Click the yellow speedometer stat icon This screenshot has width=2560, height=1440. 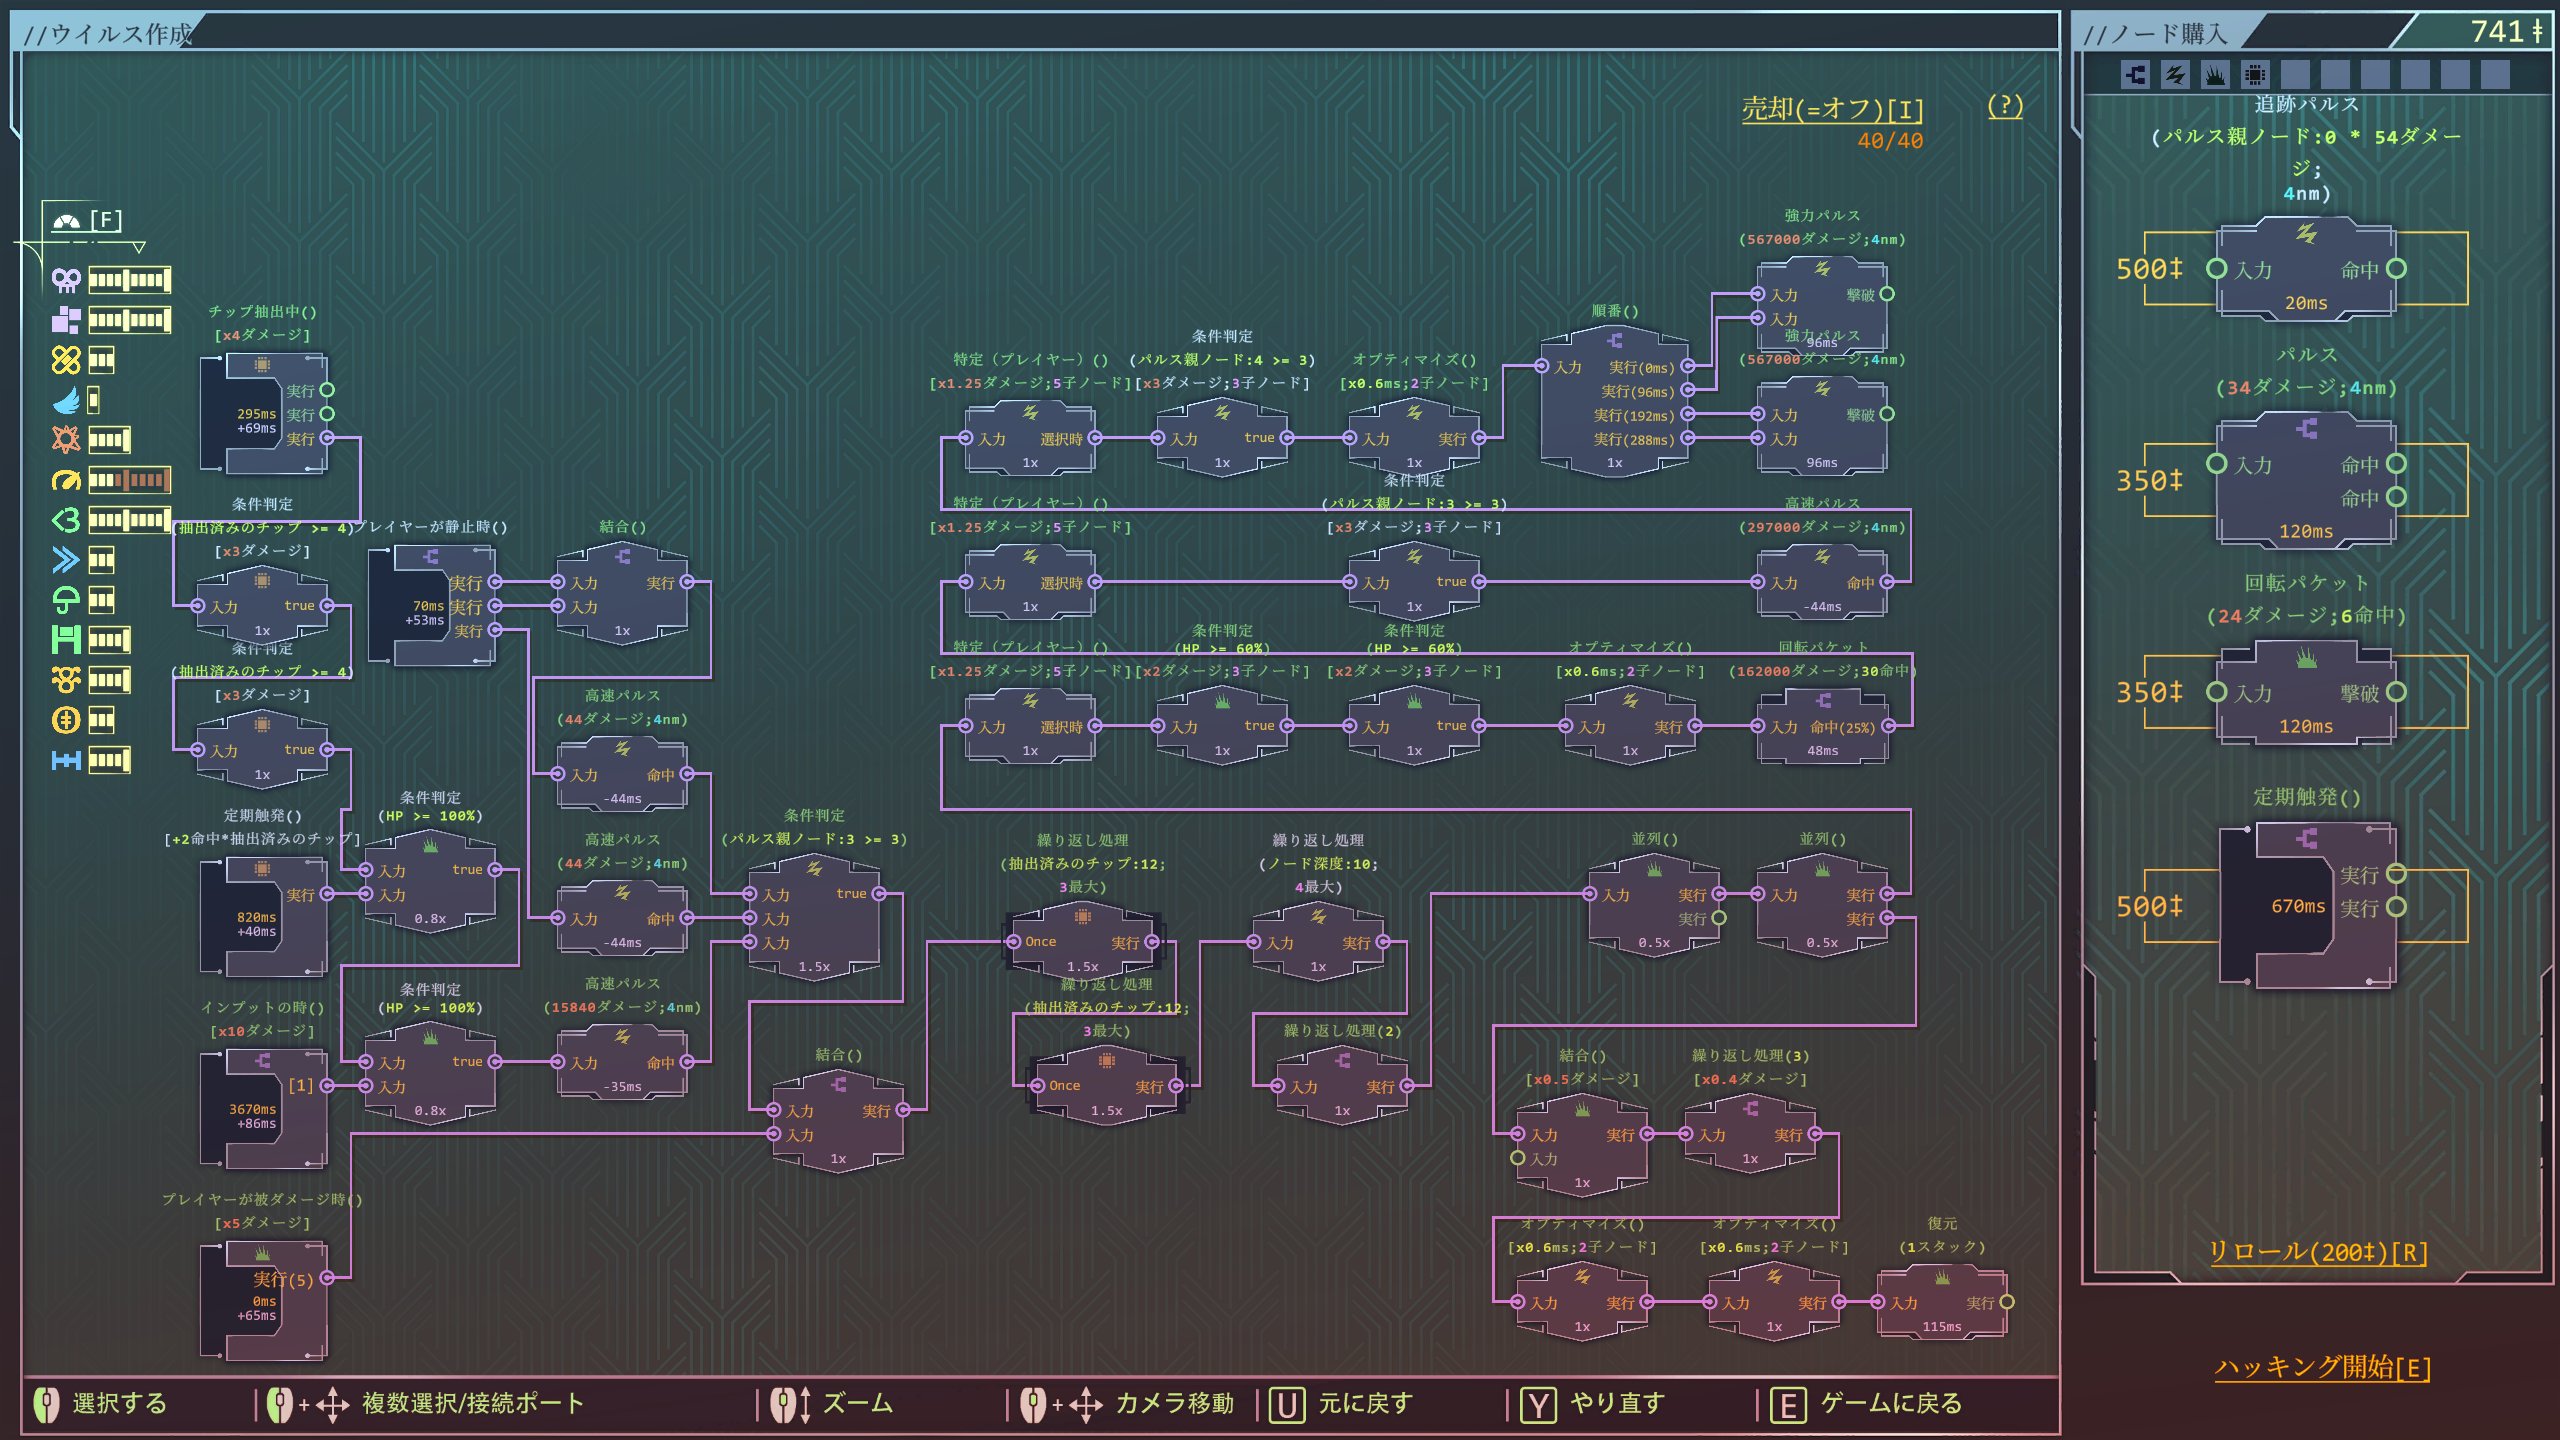click(66, 480)
